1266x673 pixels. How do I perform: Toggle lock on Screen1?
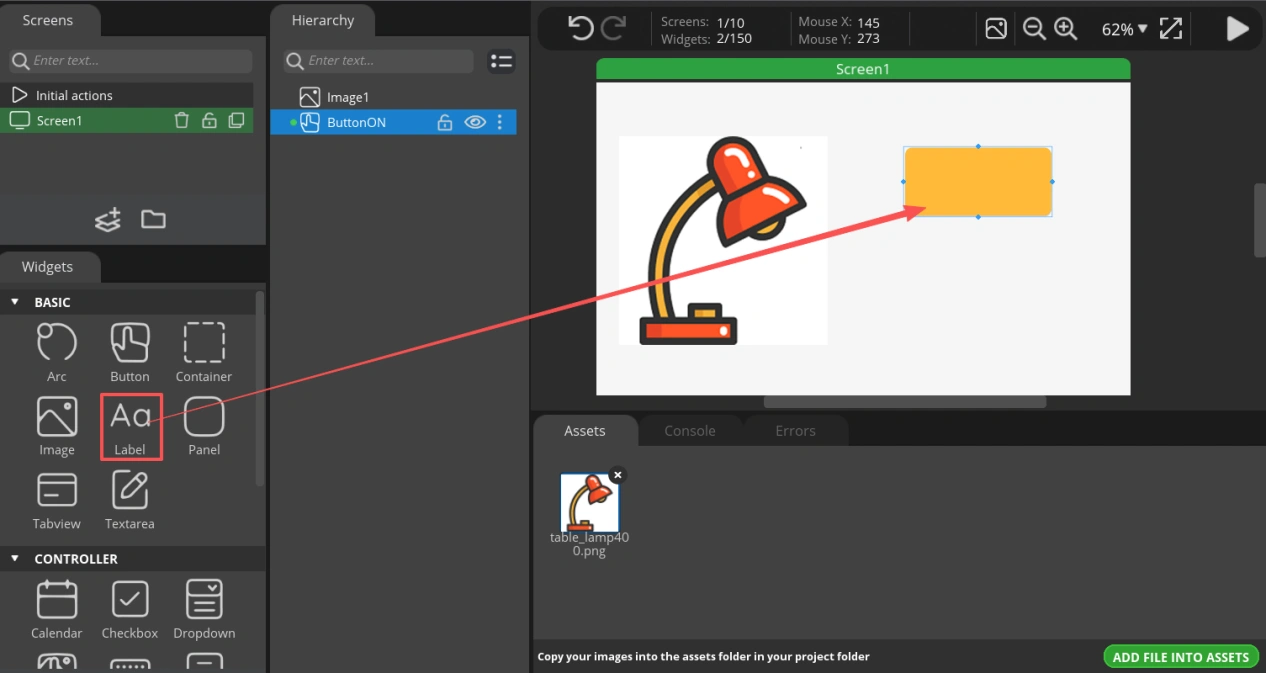[x=209, y=121]
